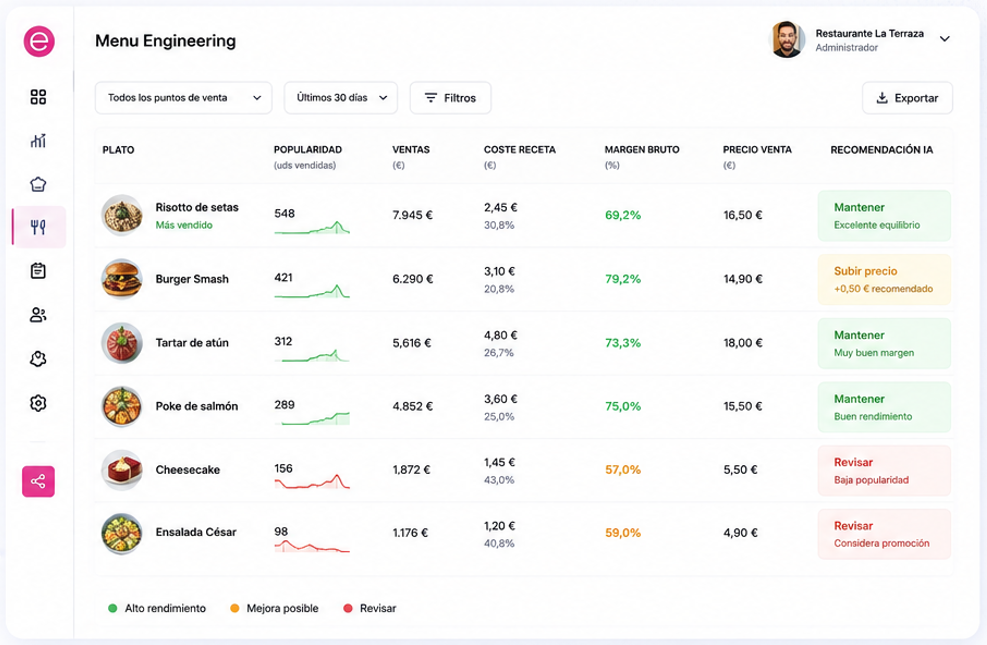Click 'Mantener Buen rendimiento' recommendation
The height and width of the screenshot is (645, 987).
coord(884,407)
